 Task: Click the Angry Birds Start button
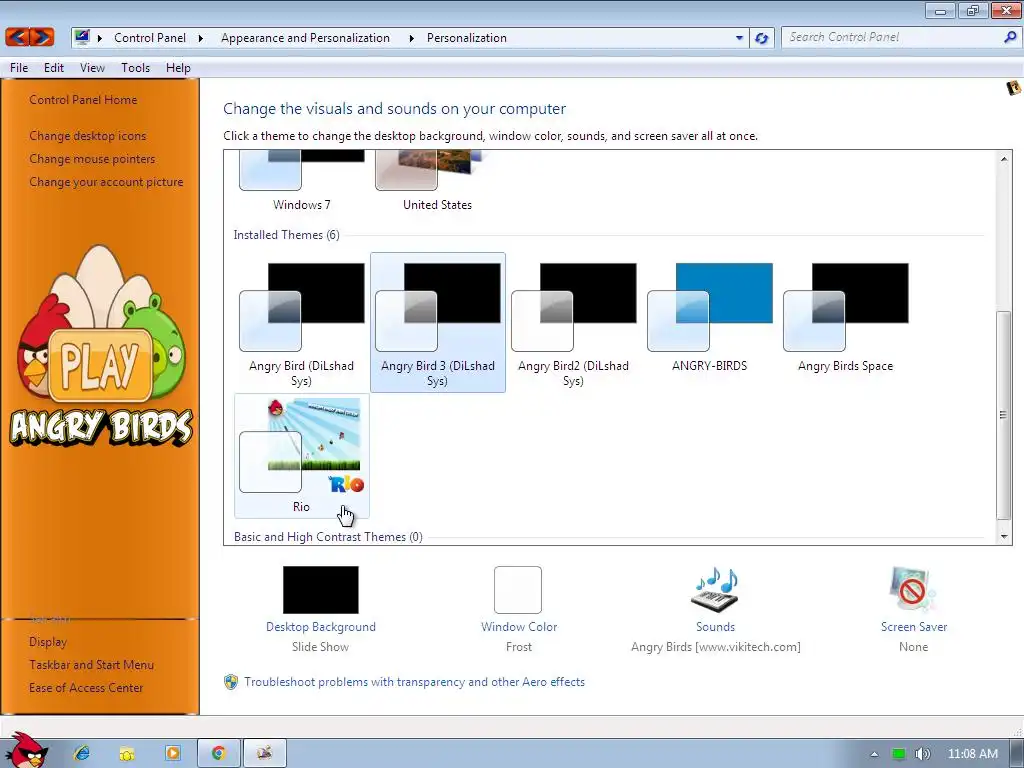[x=25, y=750]
